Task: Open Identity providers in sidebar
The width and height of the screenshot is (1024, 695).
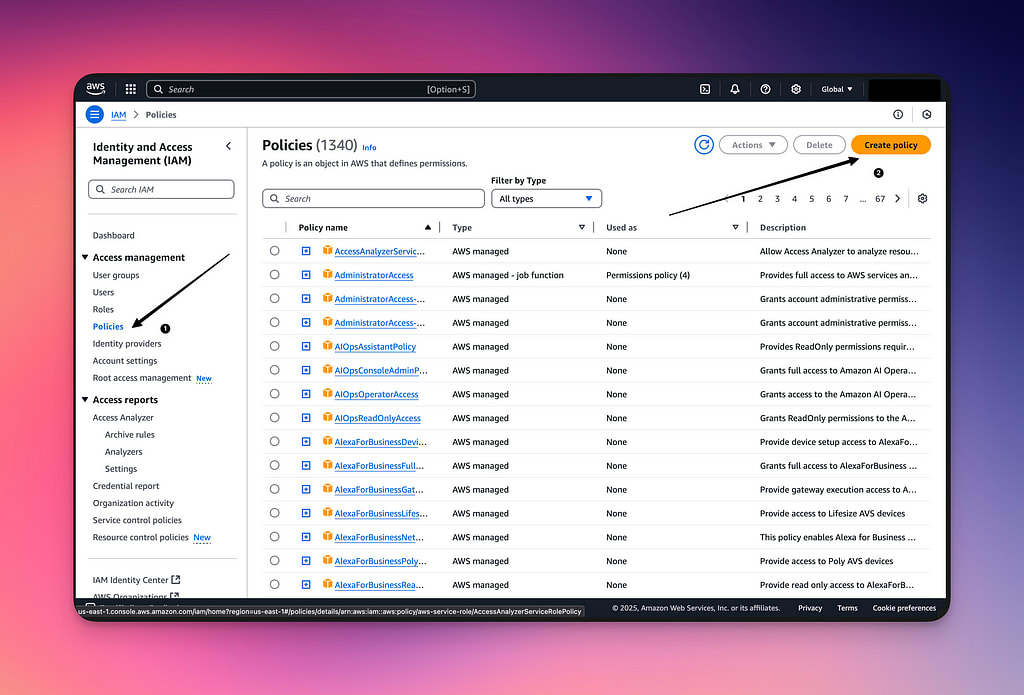Action: tap(127, 344)
